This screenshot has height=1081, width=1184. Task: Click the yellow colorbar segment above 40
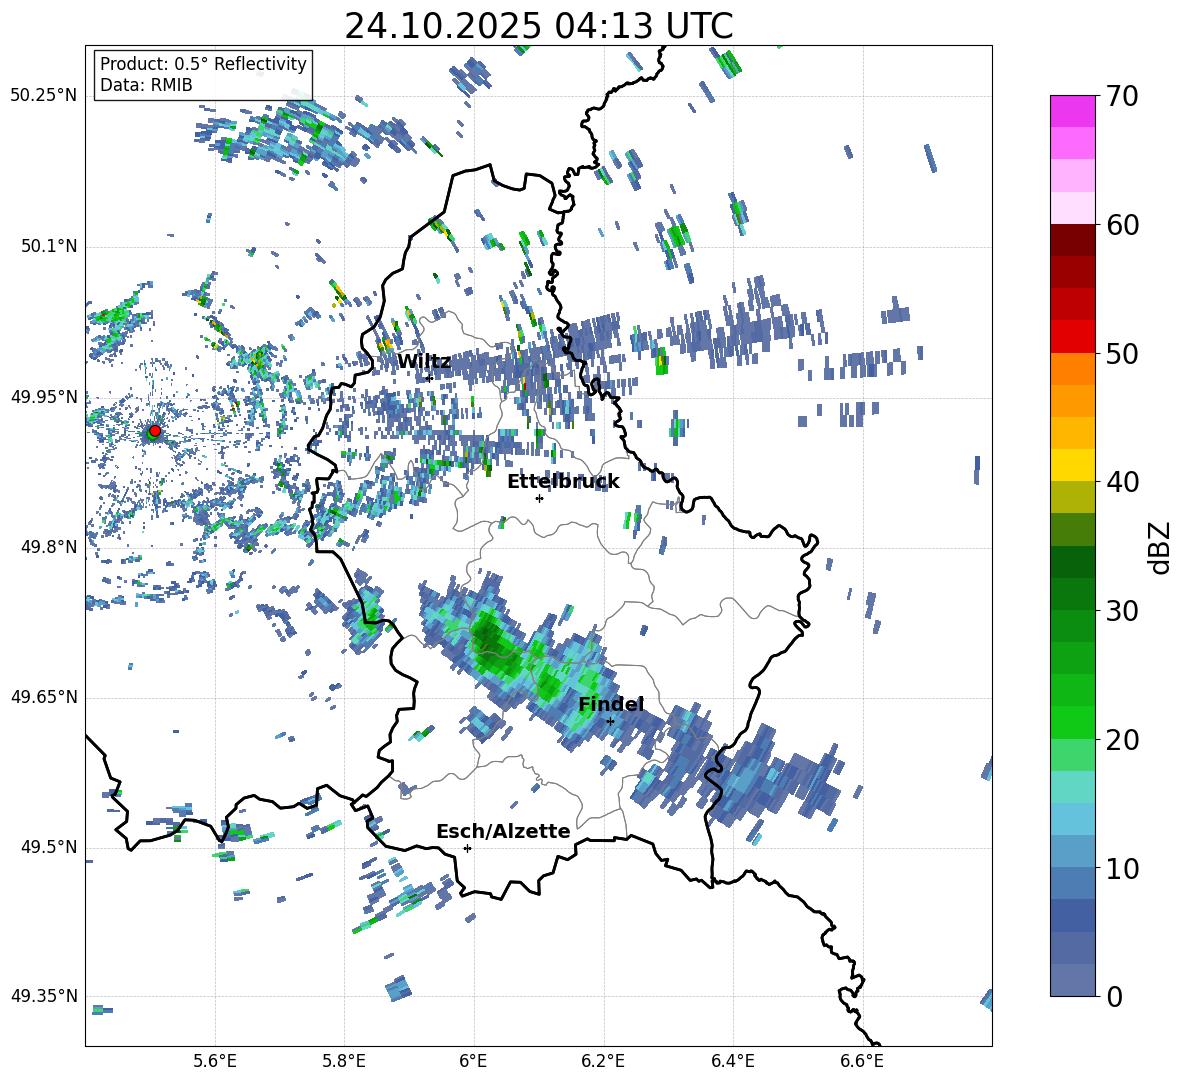coord(1072,465)
